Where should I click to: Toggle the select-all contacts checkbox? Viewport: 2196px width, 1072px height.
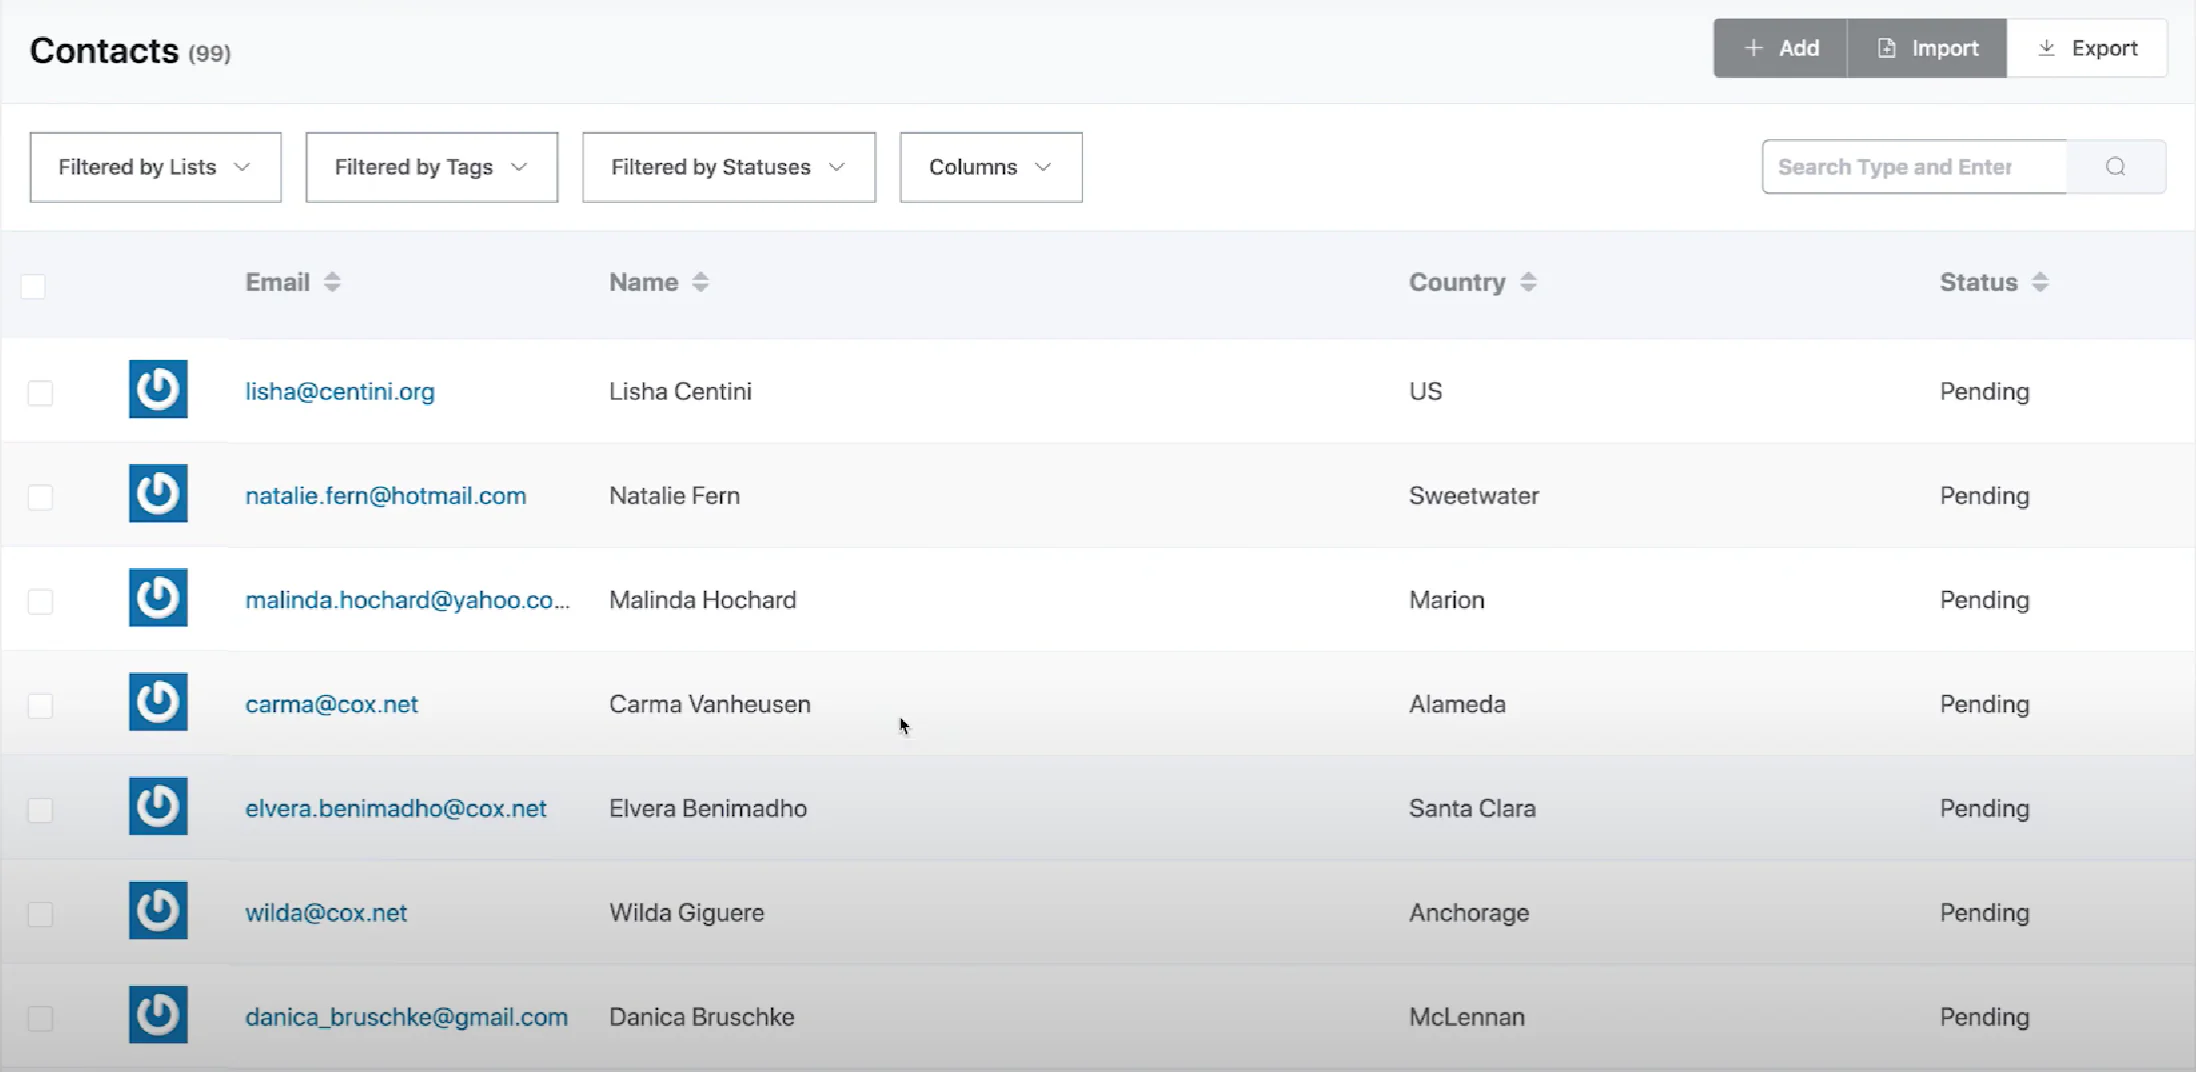[x=34, y=286]
